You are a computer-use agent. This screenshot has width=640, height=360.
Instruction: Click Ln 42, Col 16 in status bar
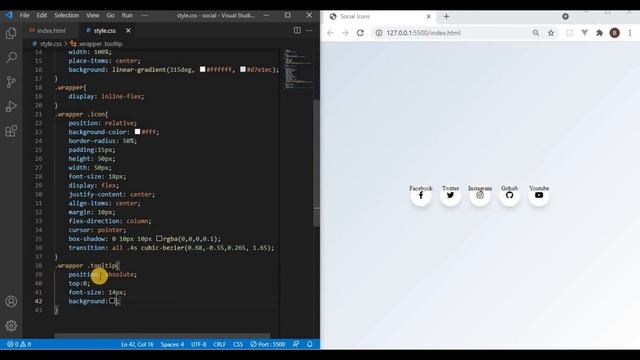tap(137, 344)
